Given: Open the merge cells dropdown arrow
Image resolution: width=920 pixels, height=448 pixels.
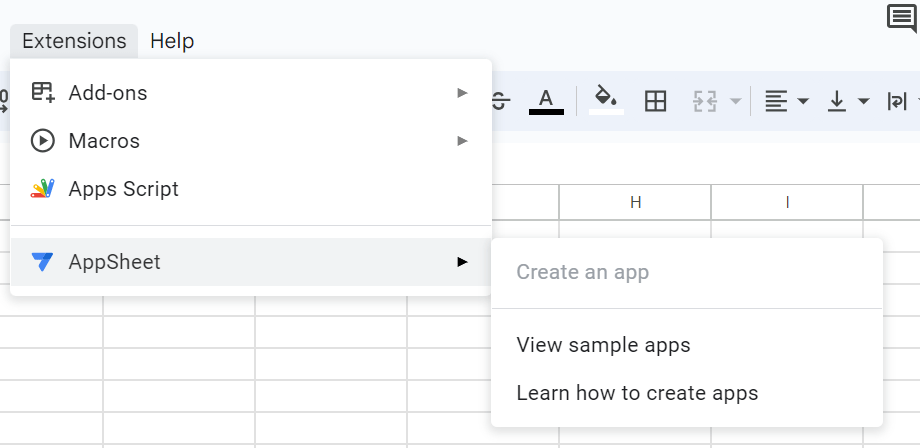Looking at the screenshot, I should (x=735, y=101).
